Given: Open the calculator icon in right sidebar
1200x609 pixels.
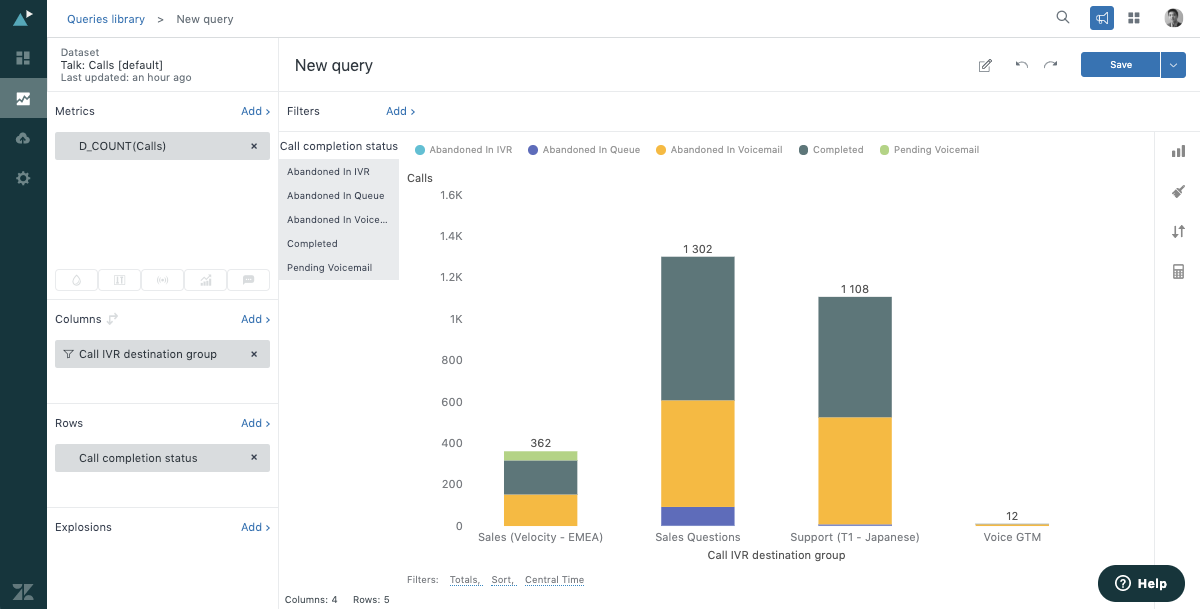Looking at the screenshot, I should (1178, 272).
